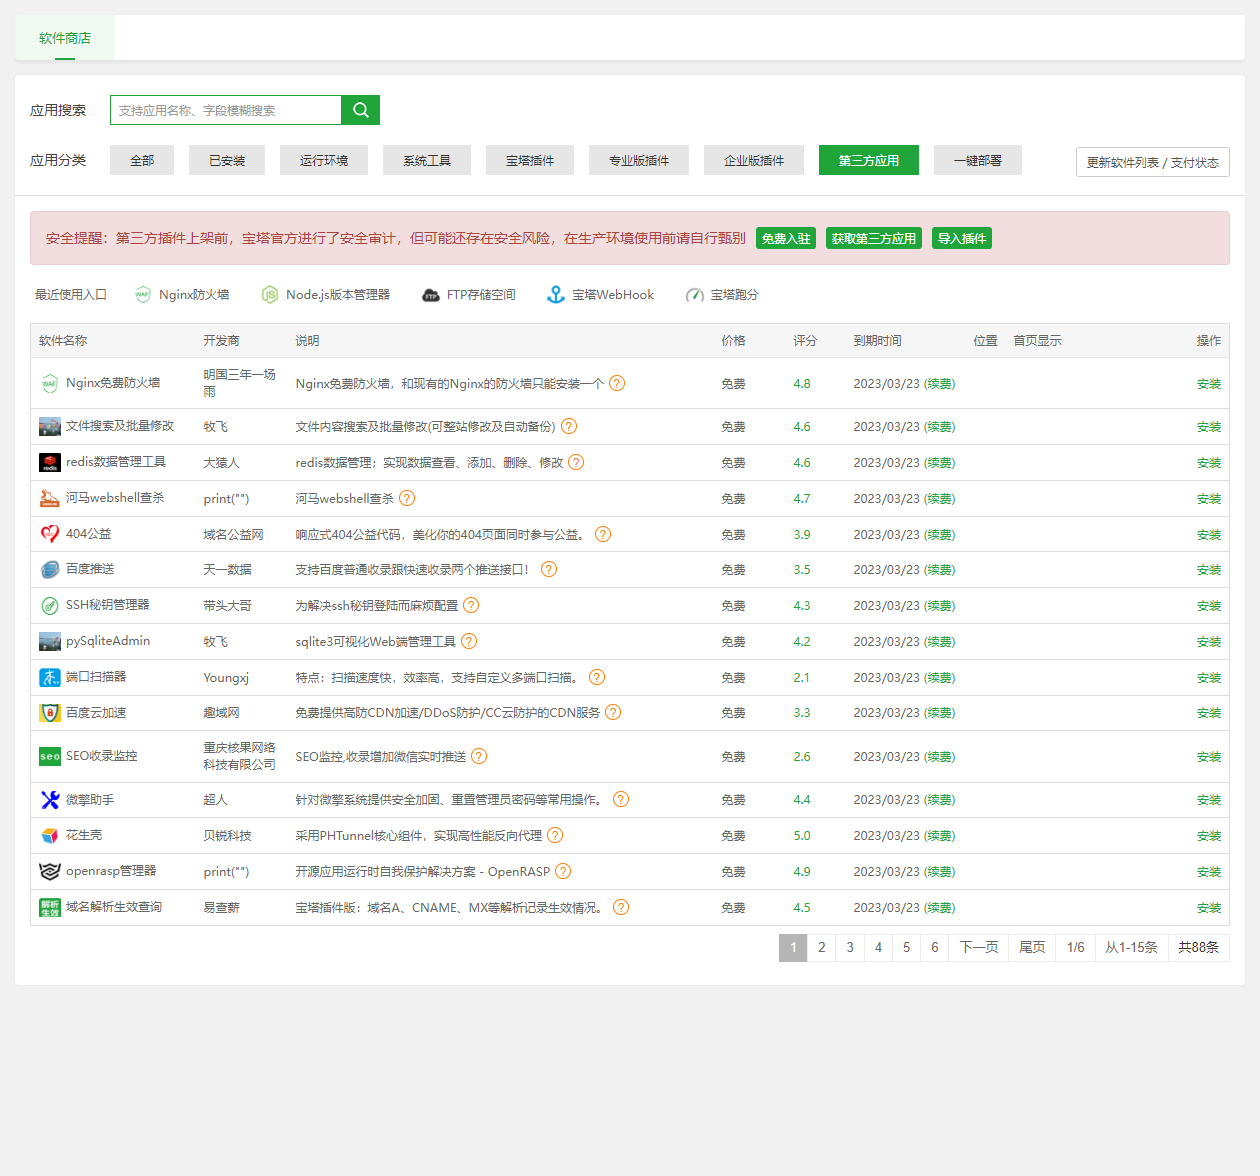Click help icon next to 端口扫描器 description
Viewport: 1260px width, 1176px height.
[x=597, y=678]
